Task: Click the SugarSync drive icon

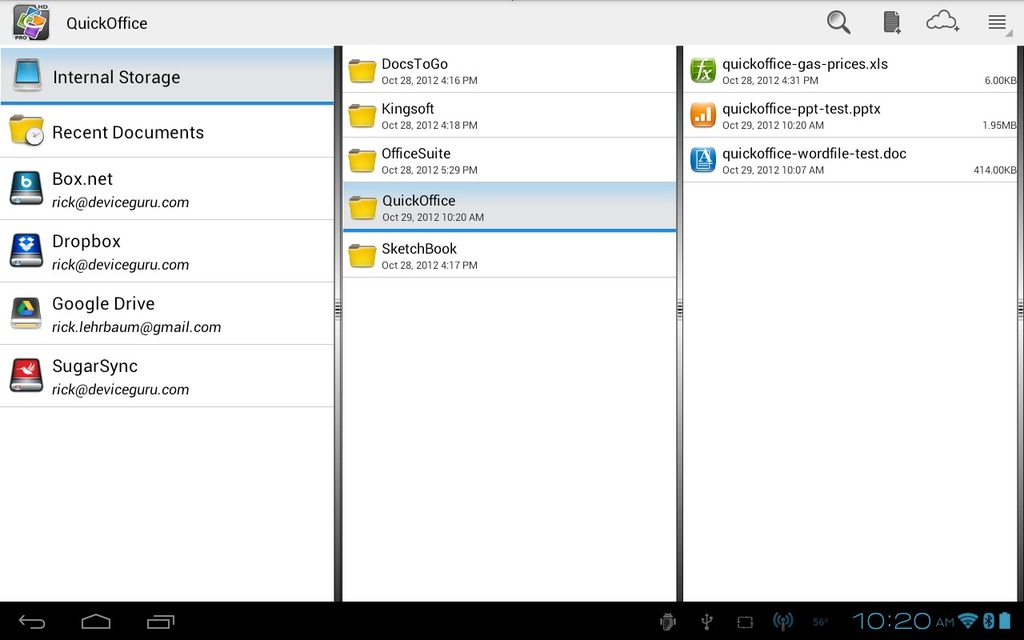Action: [x=26, y=375]
